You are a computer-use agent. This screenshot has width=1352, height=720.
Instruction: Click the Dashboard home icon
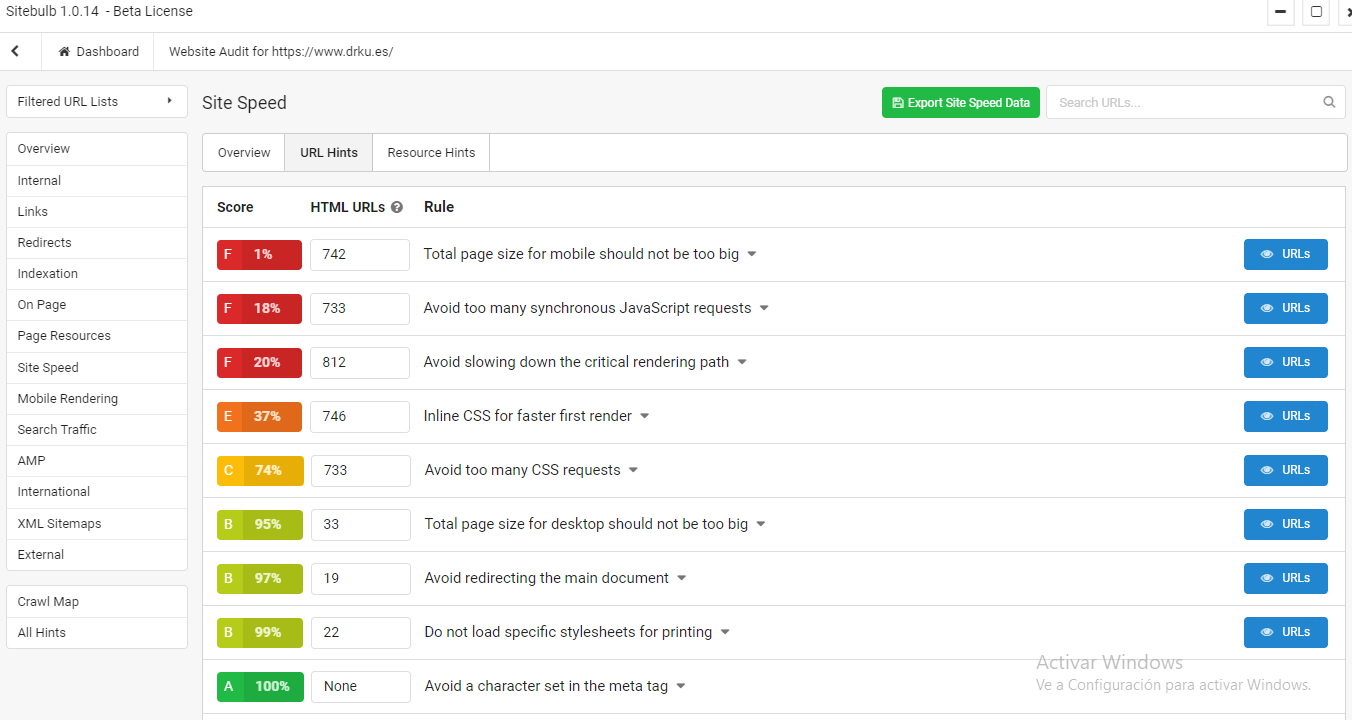(64, 52)
